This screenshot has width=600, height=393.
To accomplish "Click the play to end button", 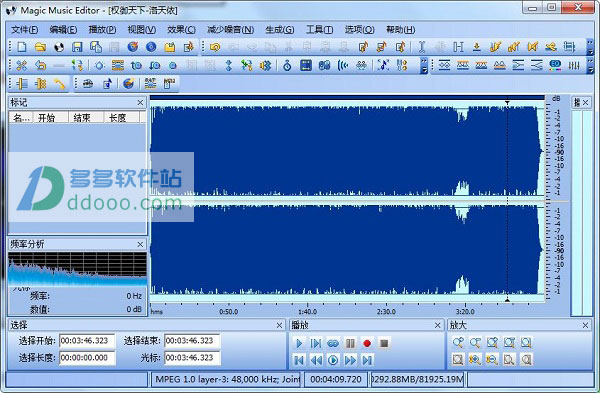I will point(316,343).
